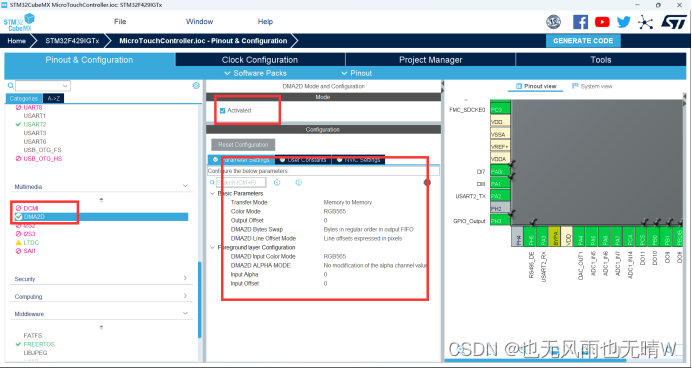Switch to Clock Configuration tab
Screen dimensions: 692x368
point(260,60)
